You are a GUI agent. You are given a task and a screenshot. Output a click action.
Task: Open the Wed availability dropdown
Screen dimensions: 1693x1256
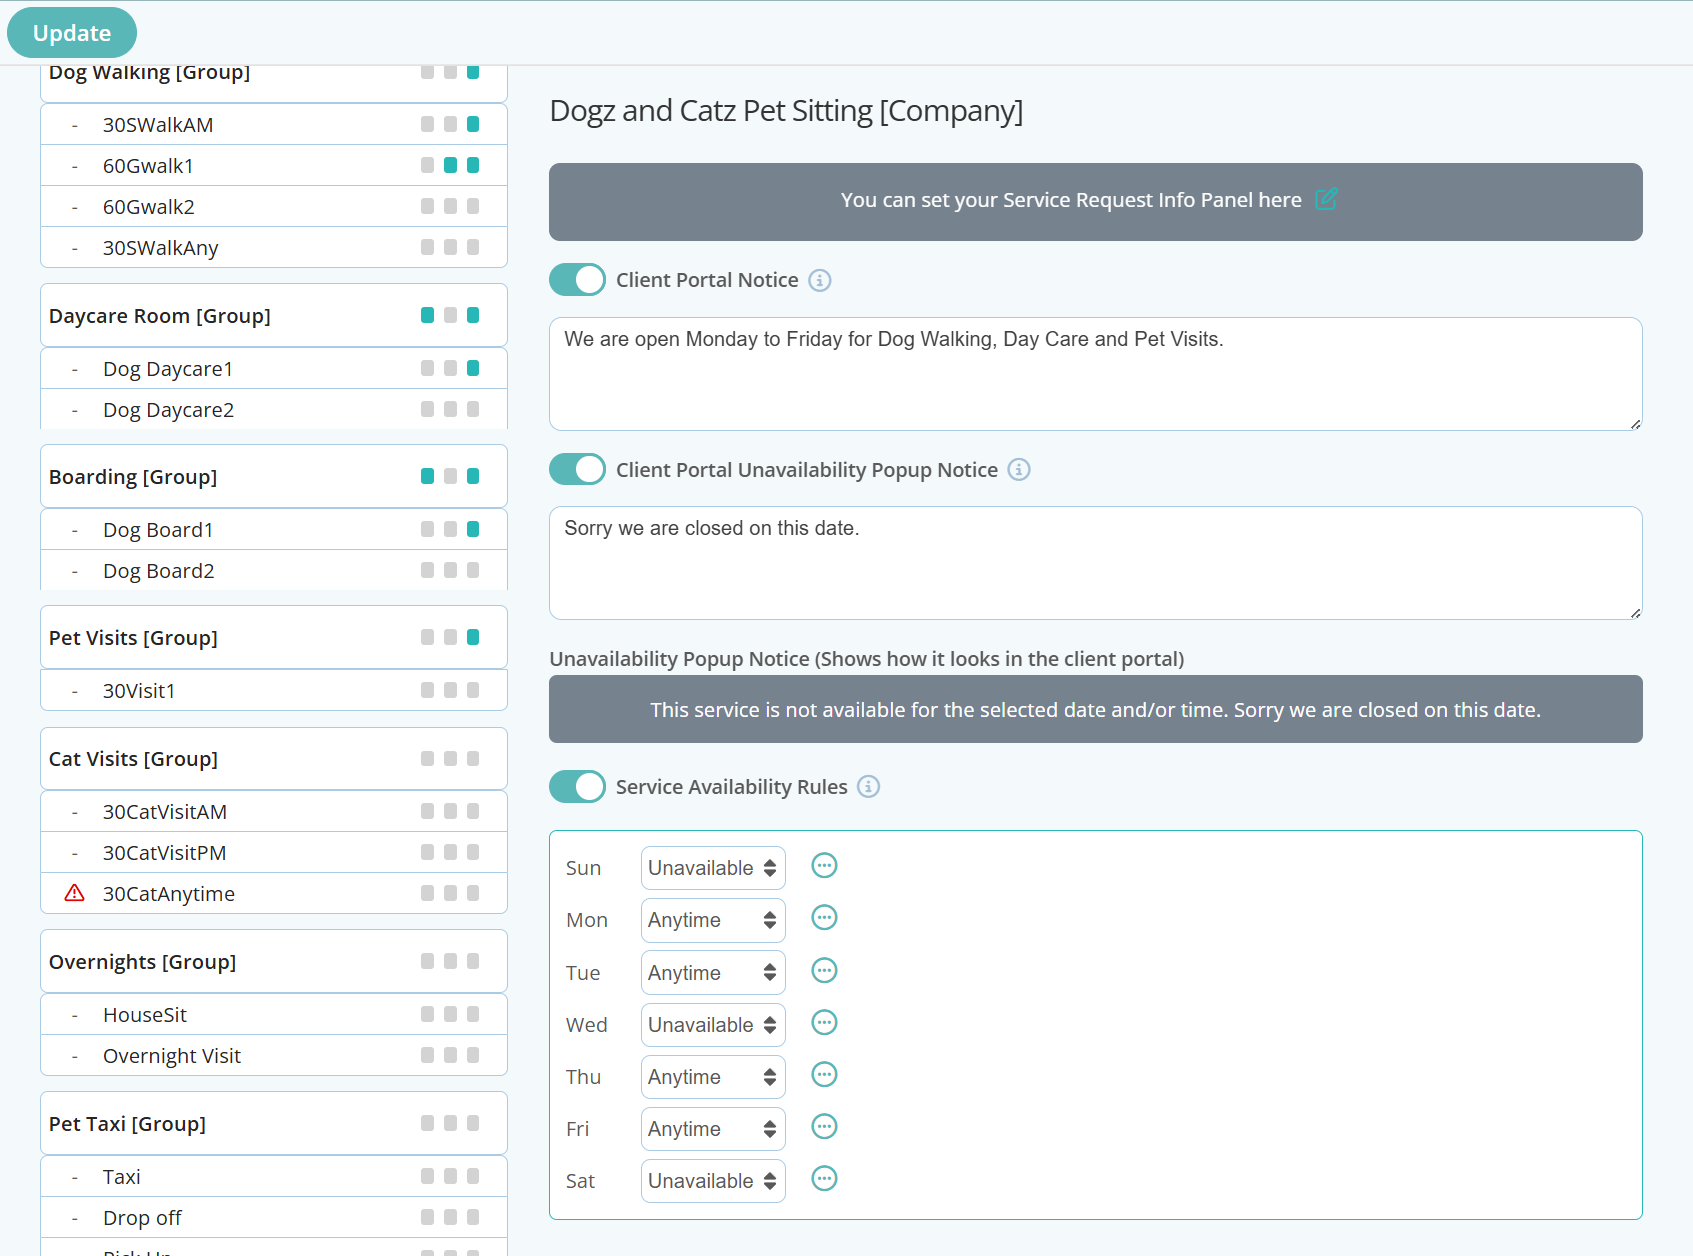point(713,1025)
